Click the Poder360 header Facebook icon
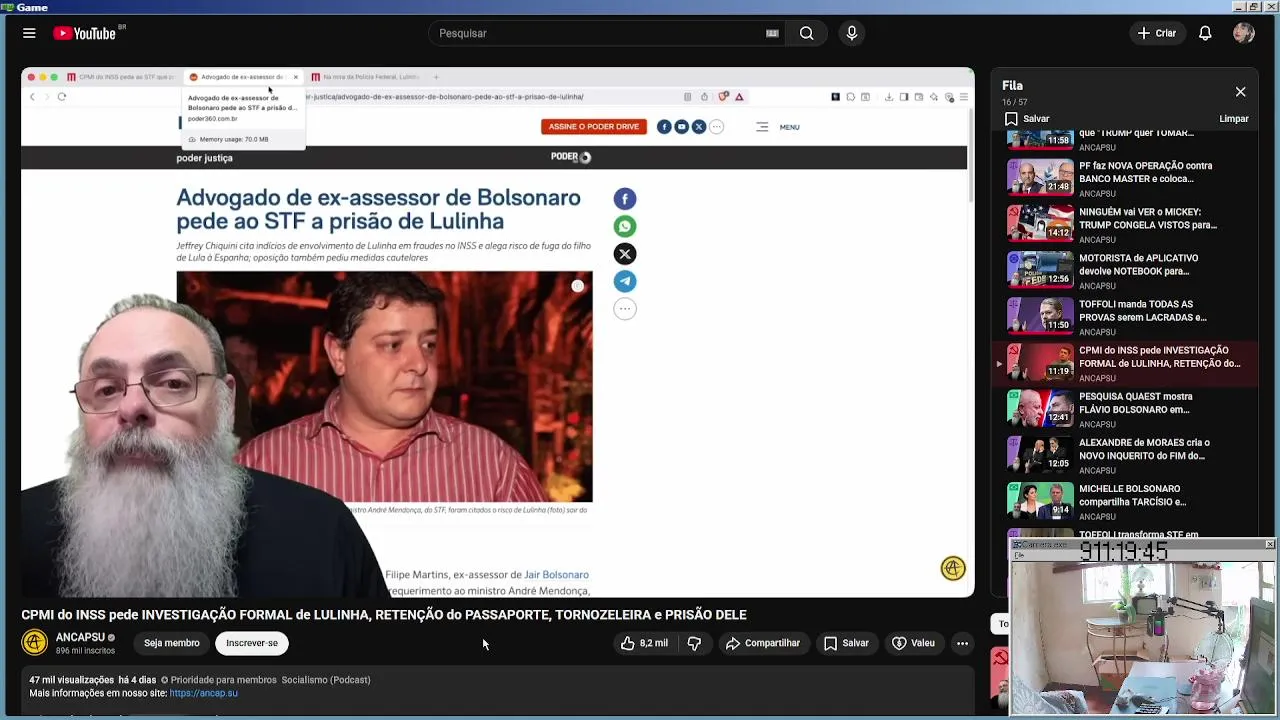Image resolution: width=1280 pixels, height=720 pixels. pyautogui.click(x=664, y=127)
